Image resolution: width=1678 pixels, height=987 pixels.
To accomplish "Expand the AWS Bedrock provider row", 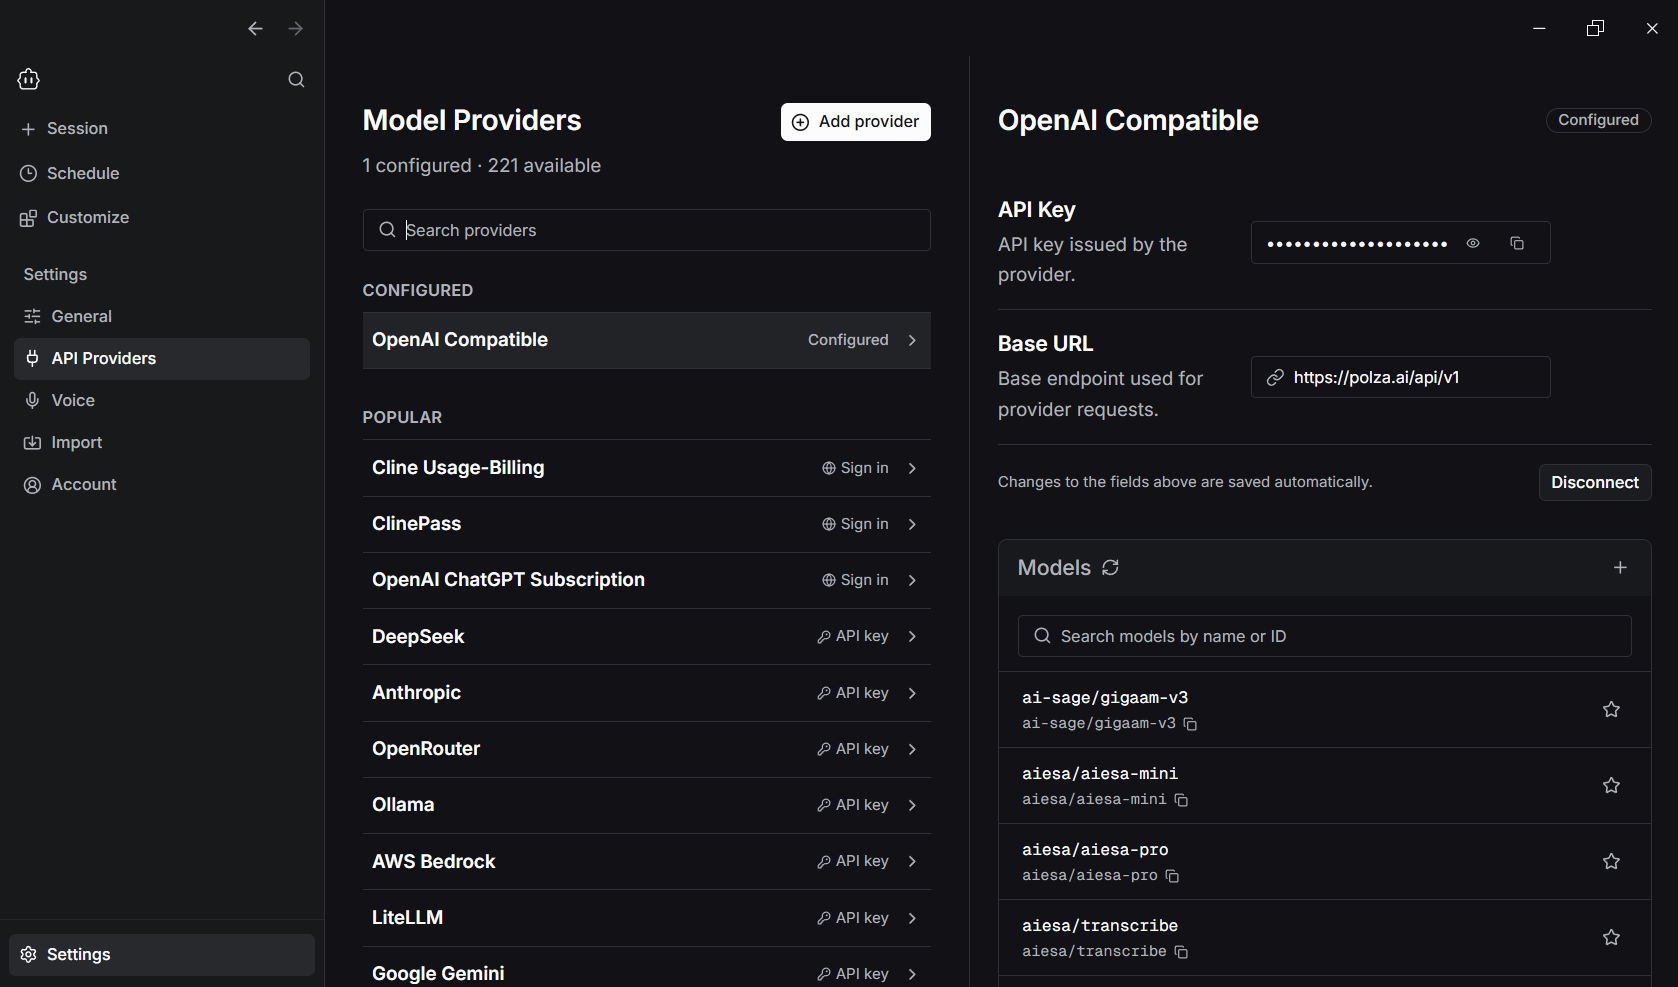I will 646,861.
